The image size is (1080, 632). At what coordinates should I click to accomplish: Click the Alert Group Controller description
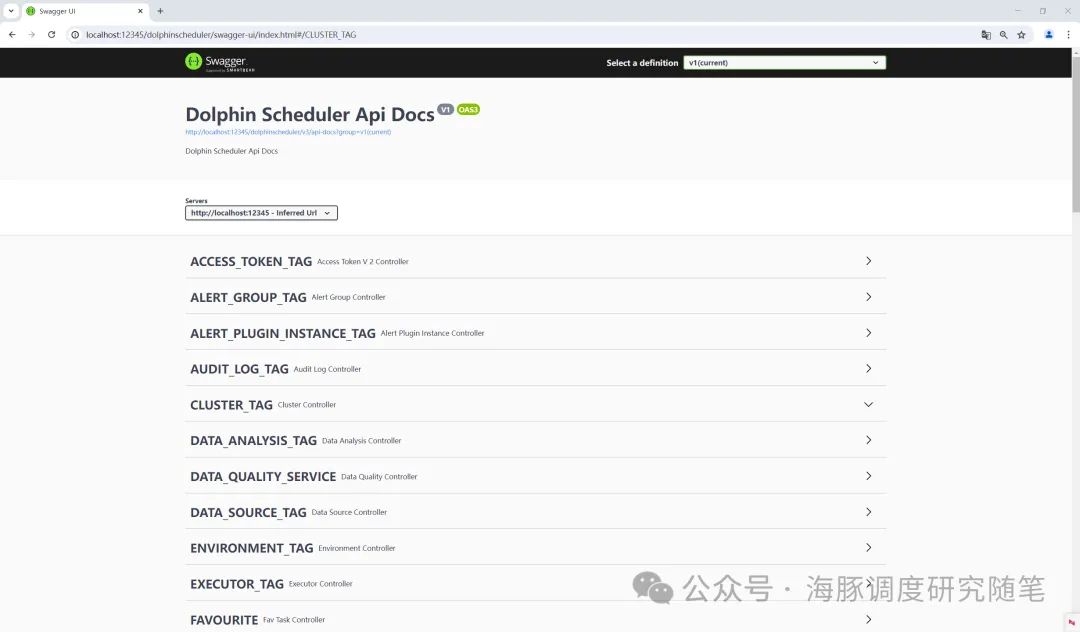point(349,297)
